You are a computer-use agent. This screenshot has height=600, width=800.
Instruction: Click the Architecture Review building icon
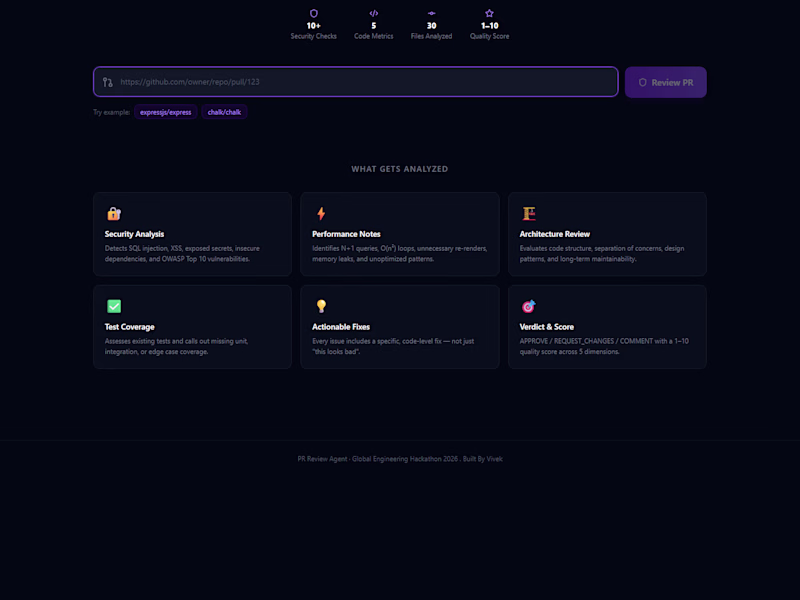[527, 213]
